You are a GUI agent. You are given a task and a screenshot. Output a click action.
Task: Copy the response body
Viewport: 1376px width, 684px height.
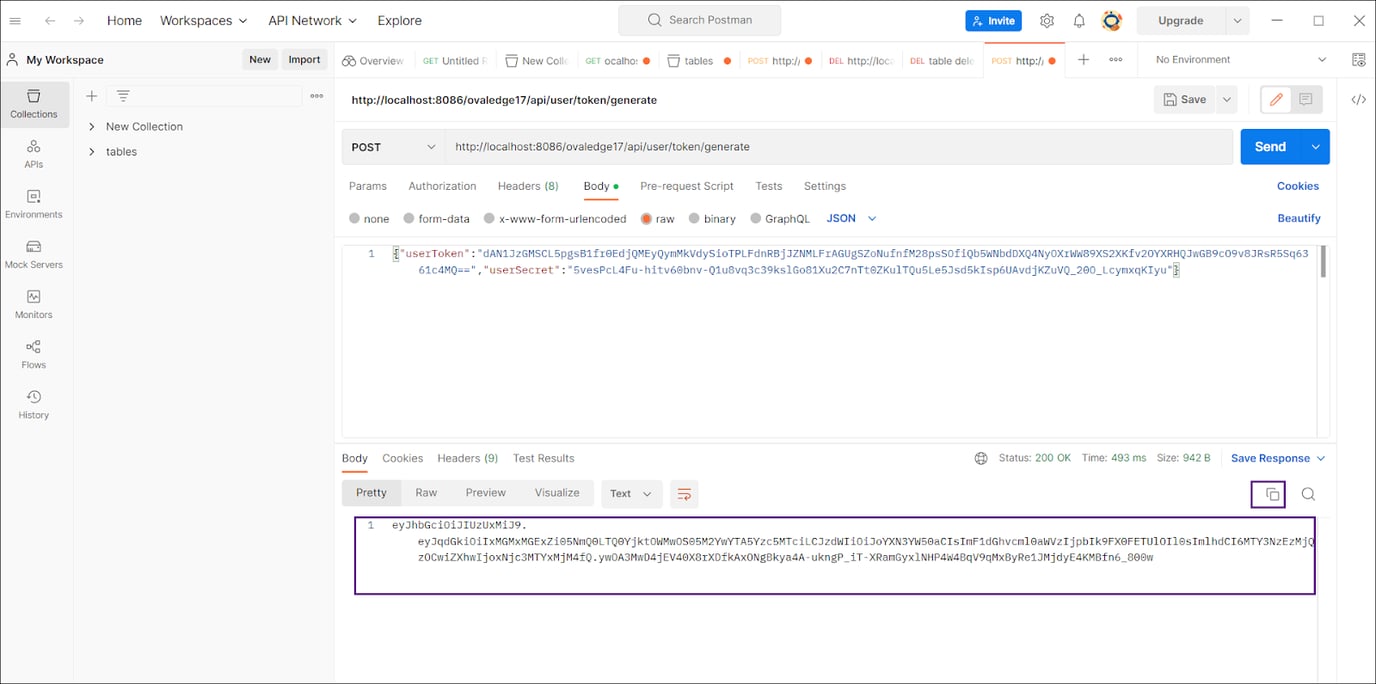click(x=1268, y=493)
